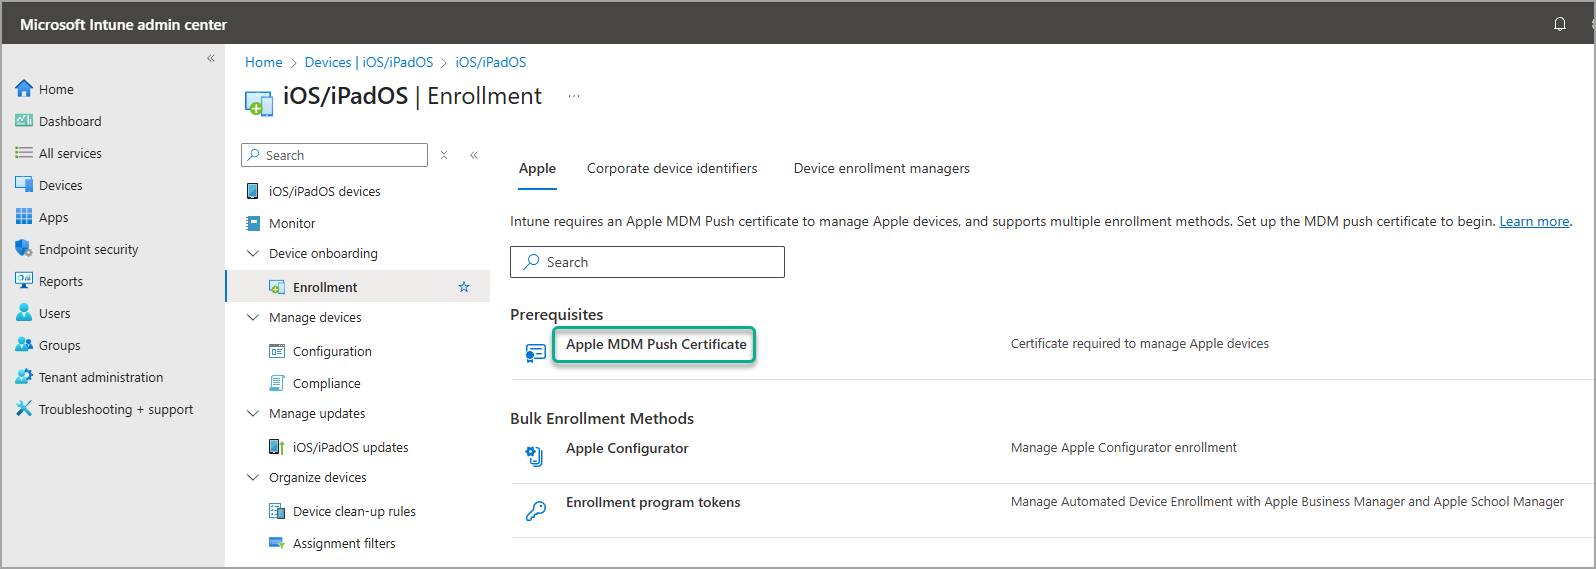Click the Compliance document icon
This screenshot has width=1596, height=569.
(277, 383)
